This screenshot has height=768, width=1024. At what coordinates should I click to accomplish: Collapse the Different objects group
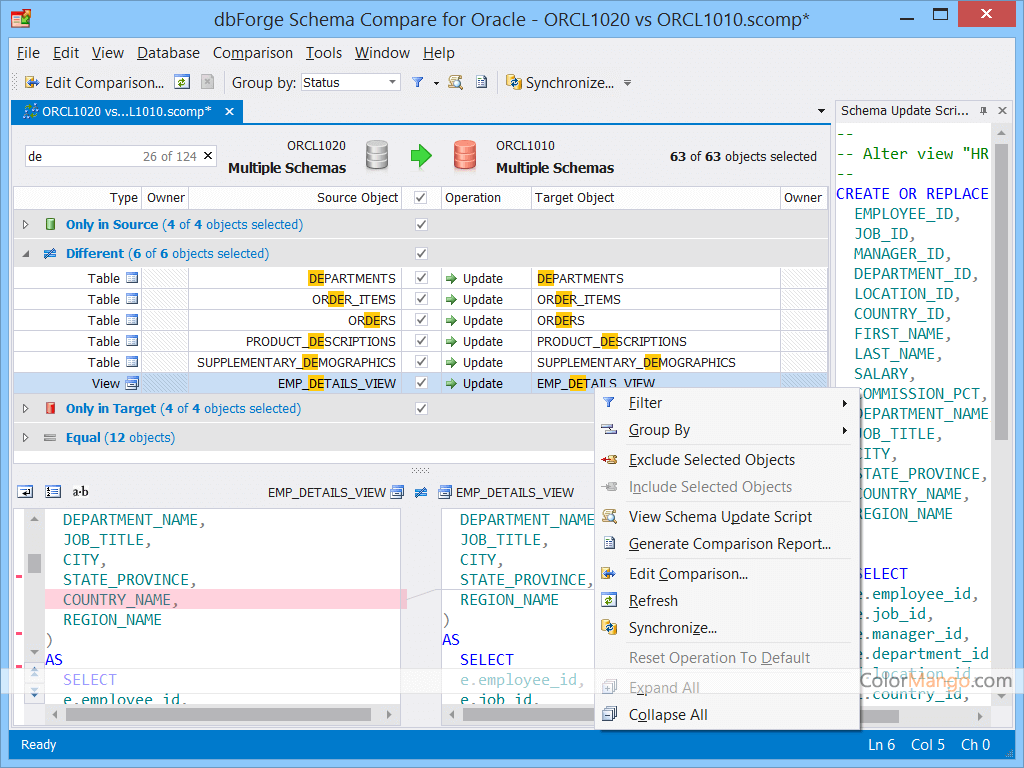pos(25,253)
